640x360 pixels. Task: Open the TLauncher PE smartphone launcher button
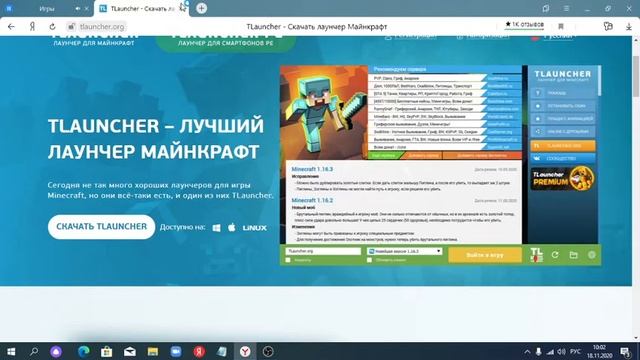(225, 42)
